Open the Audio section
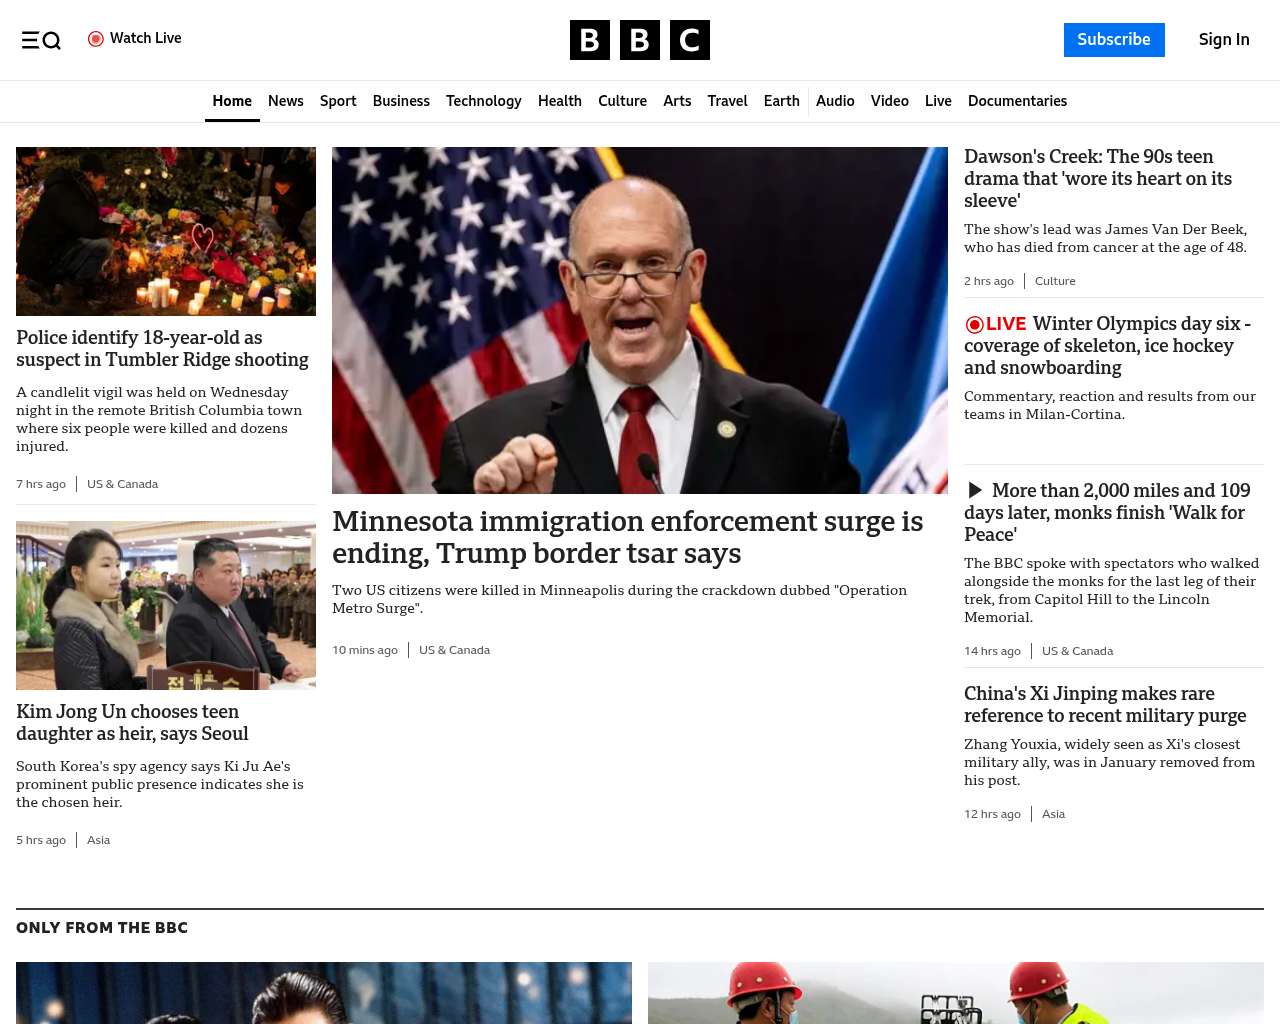This screenshot has width=1280, height=1024. point(835,101)
